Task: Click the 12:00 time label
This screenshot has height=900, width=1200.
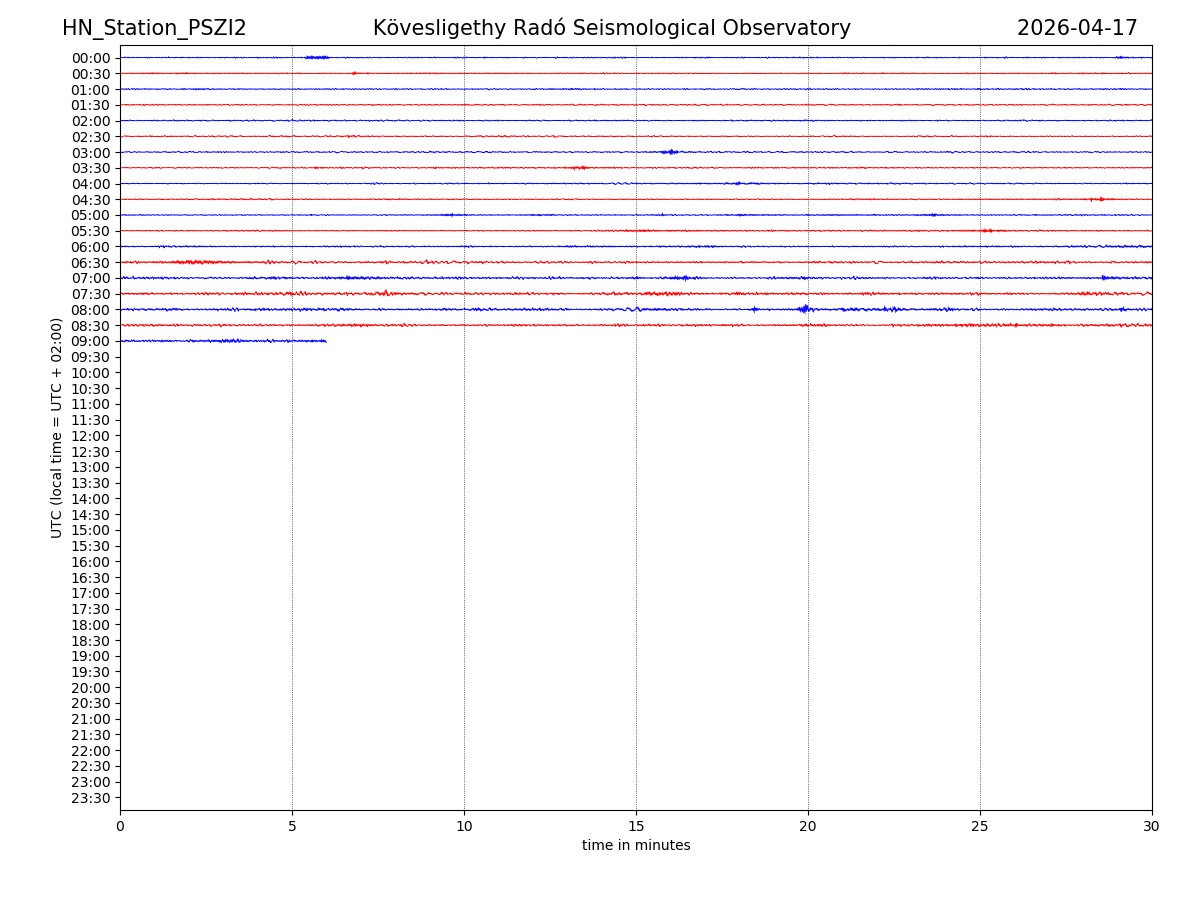Action: 91,436
